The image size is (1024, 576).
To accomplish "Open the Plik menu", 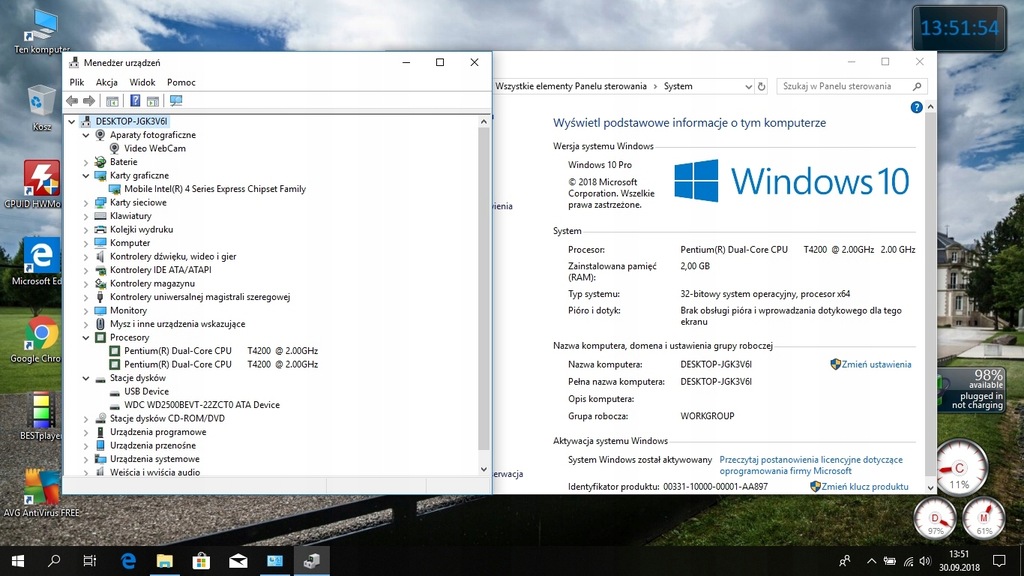I will (77, 82).
